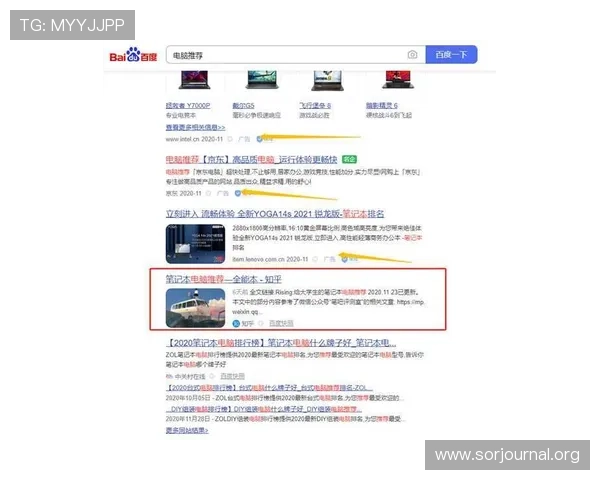Open the 暗影精灵 6 laptop image
The height and width of the screenshot is (480, 600).
[398, 80]
